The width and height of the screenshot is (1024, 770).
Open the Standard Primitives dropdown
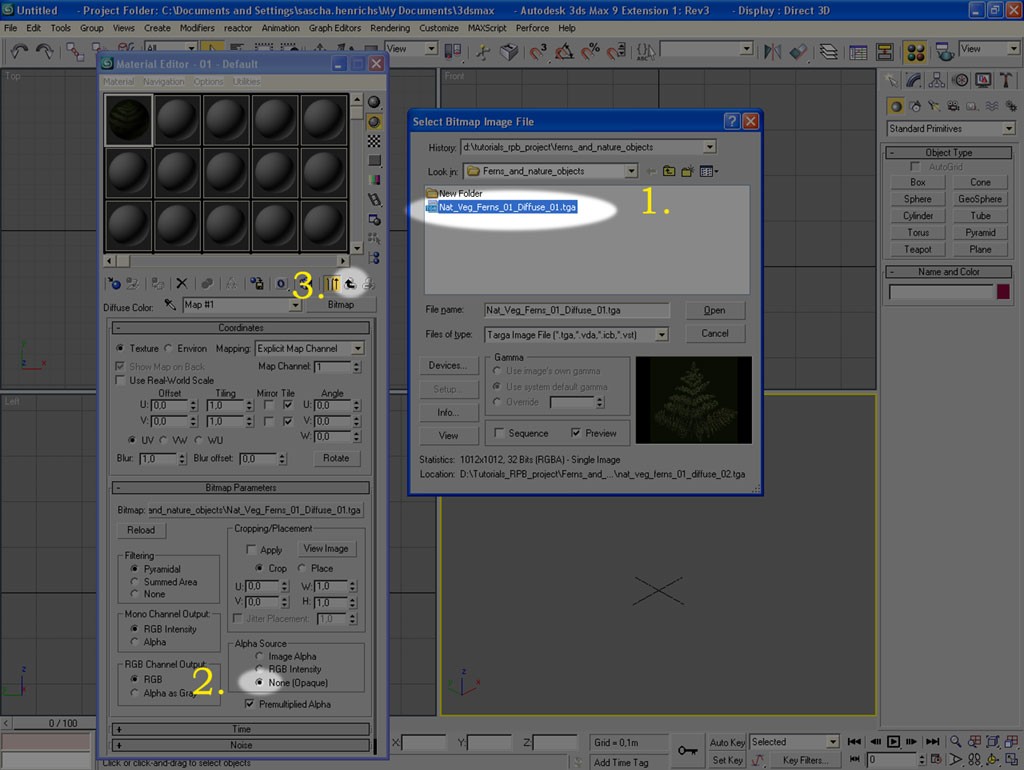click(1009, 129)
